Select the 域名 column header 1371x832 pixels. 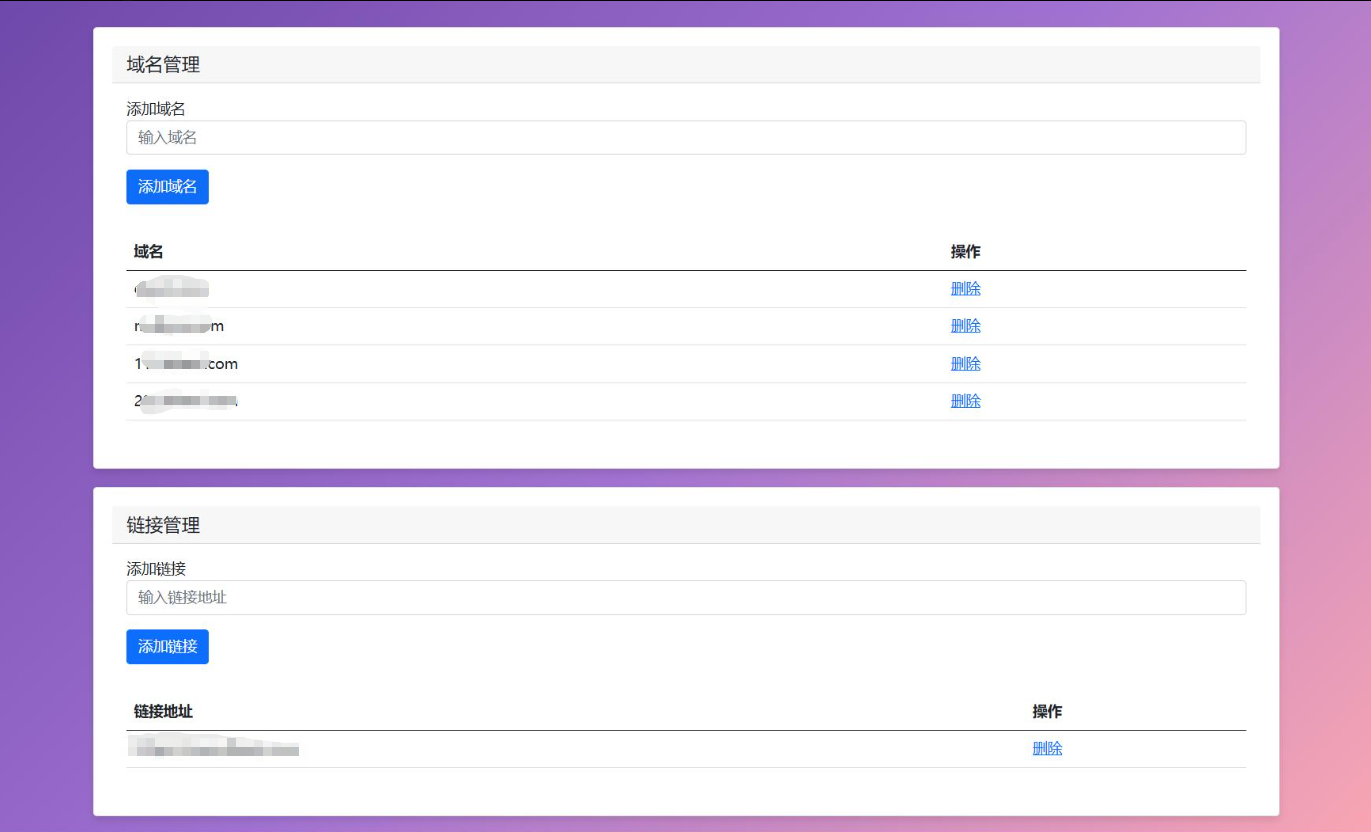click(148, 252)
